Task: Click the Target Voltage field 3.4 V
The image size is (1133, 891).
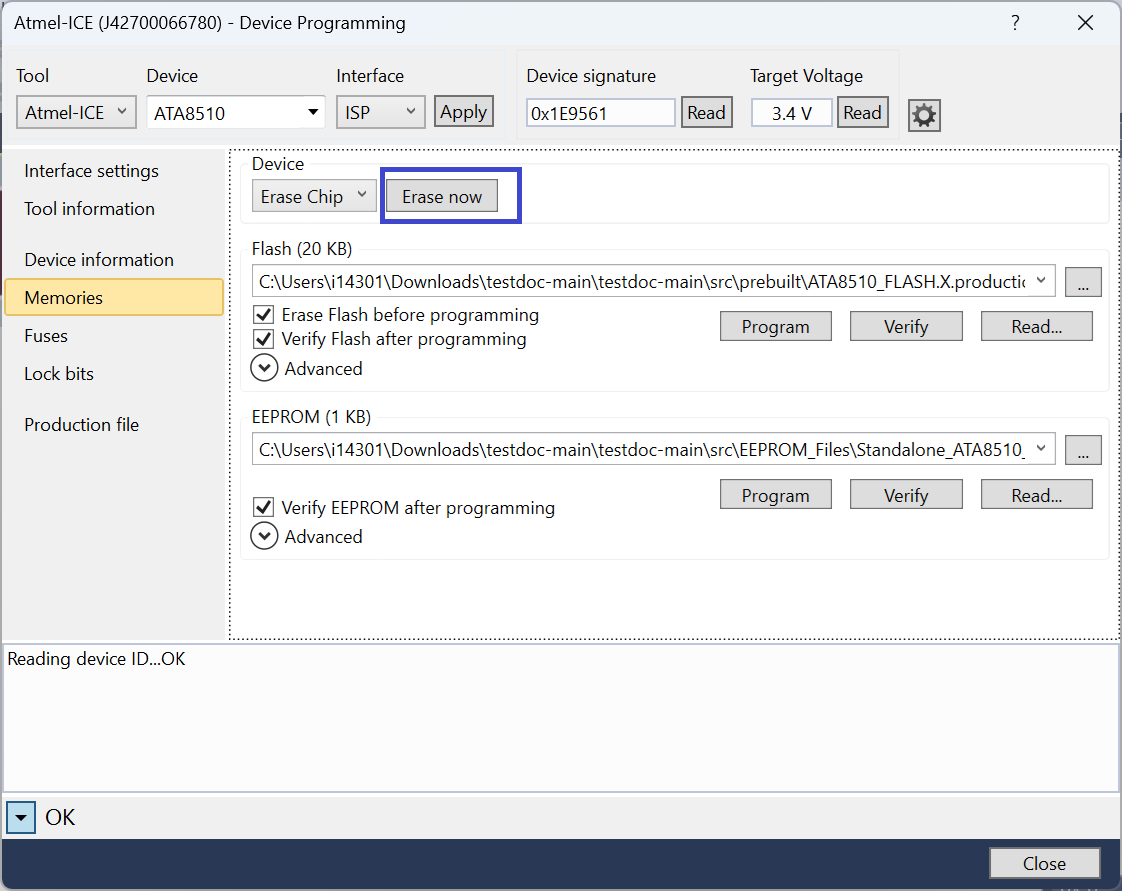Action: click(792, 113)
